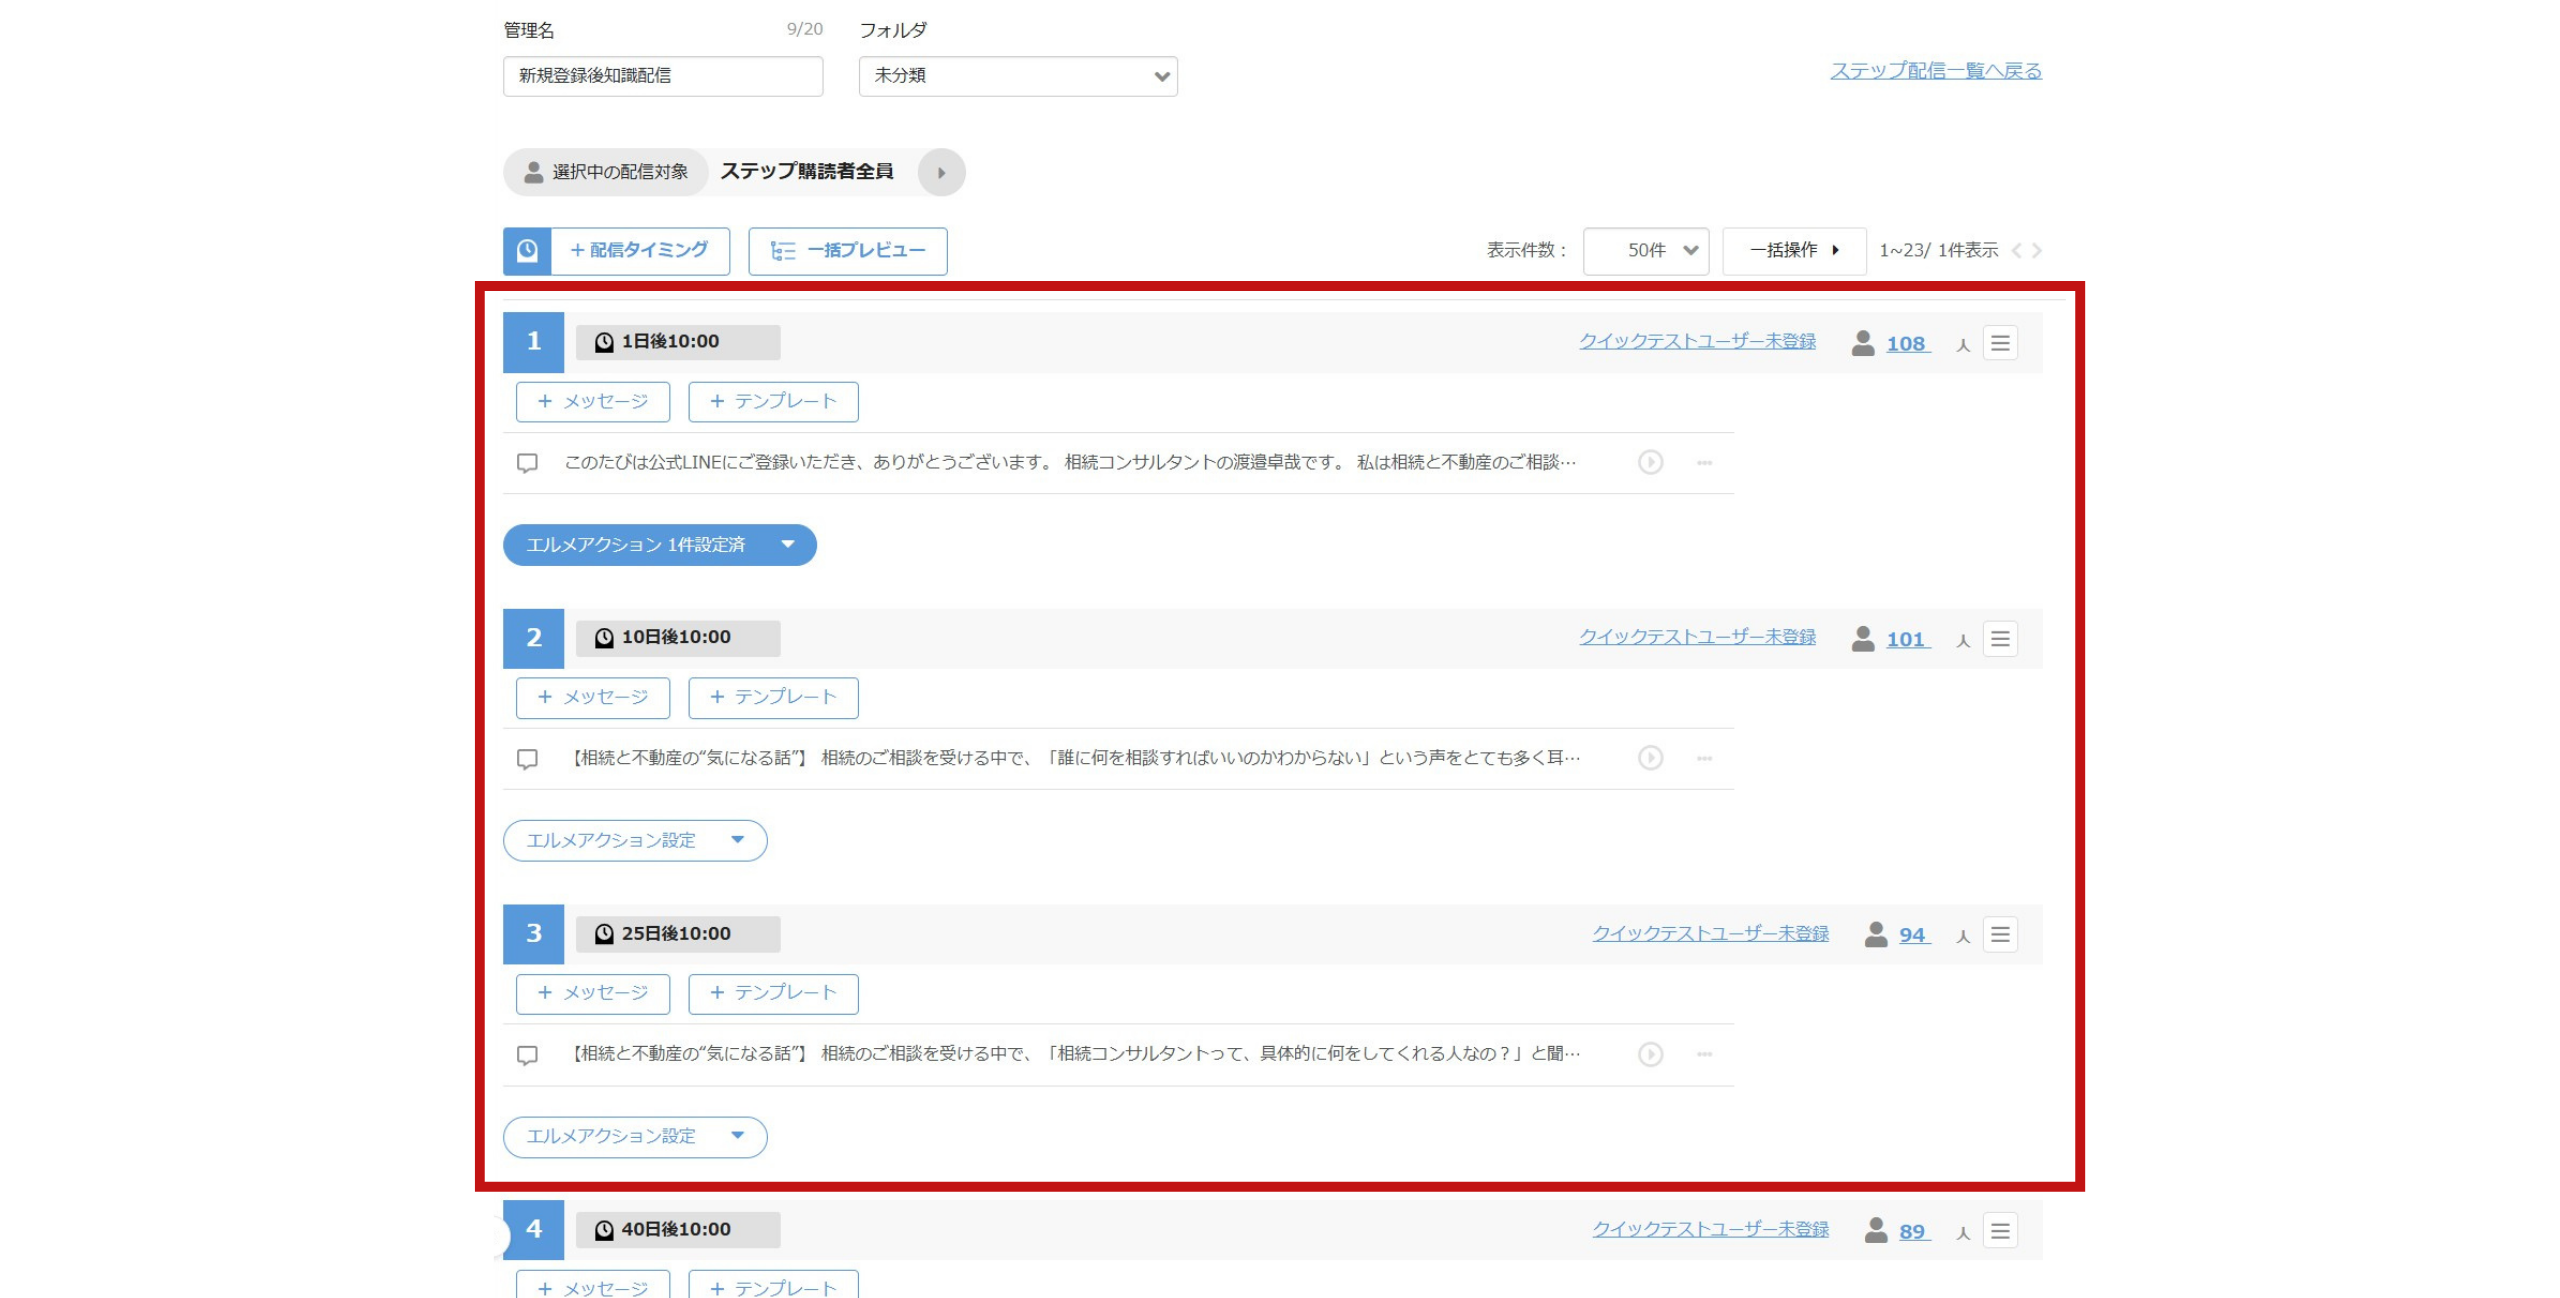Open the 101 subscriber count link
Image resolution: width=2560 pixels, height=1298 pixels.
click(1907, 640)
